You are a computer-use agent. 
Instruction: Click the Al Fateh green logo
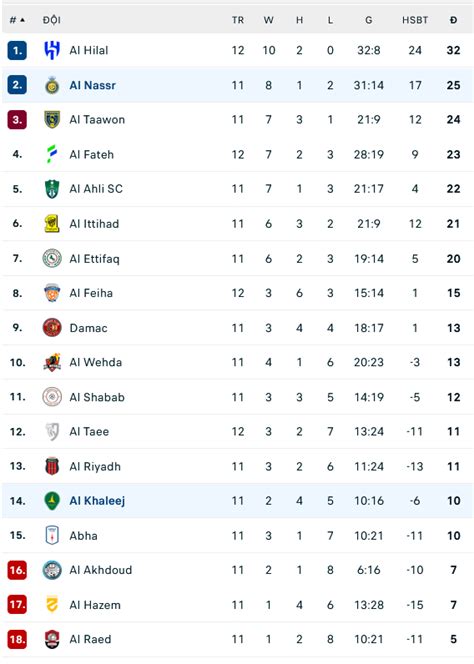pos(52,154)
